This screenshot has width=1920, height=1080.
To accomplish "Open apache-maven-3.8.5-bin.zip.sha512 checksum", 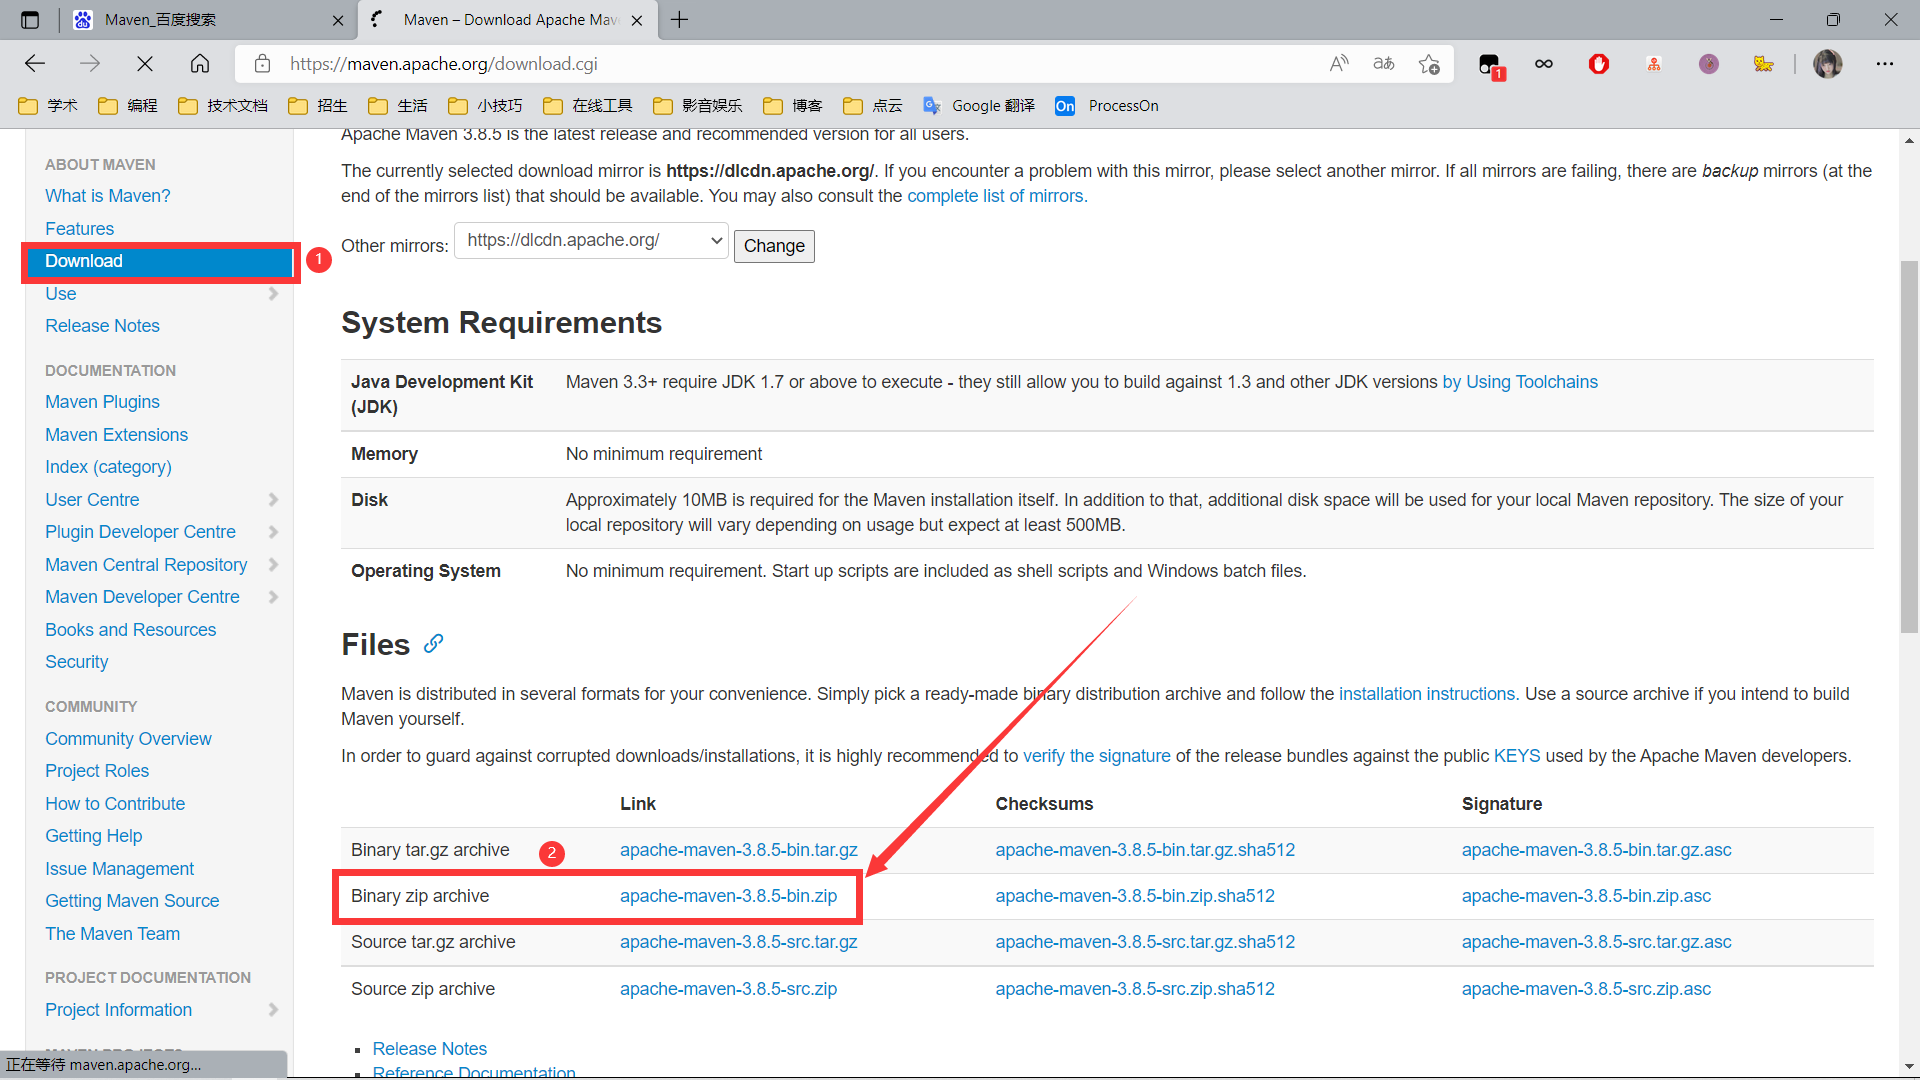I will pos(1135,896).
